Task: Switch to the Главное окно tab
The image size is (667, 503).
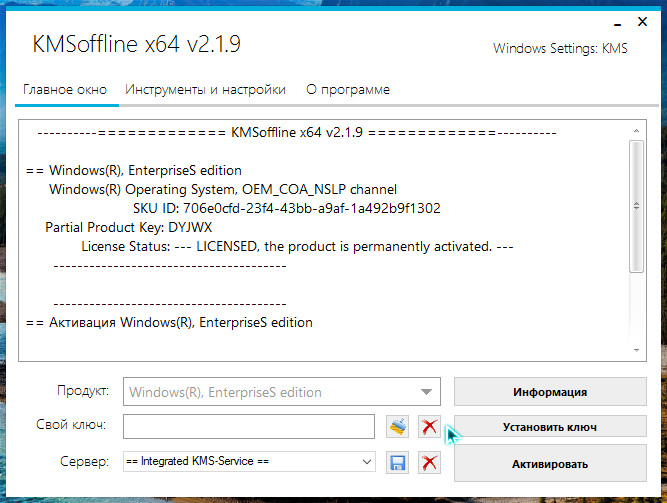Action: 65,90
